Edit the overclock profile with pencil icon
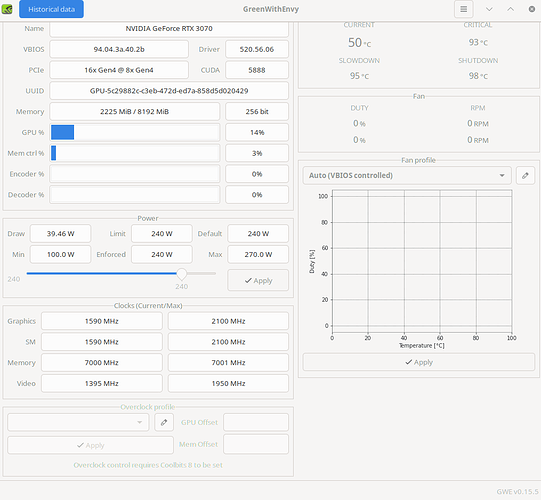The height and width of the screenshot is (500, 541). click(164, 422)
